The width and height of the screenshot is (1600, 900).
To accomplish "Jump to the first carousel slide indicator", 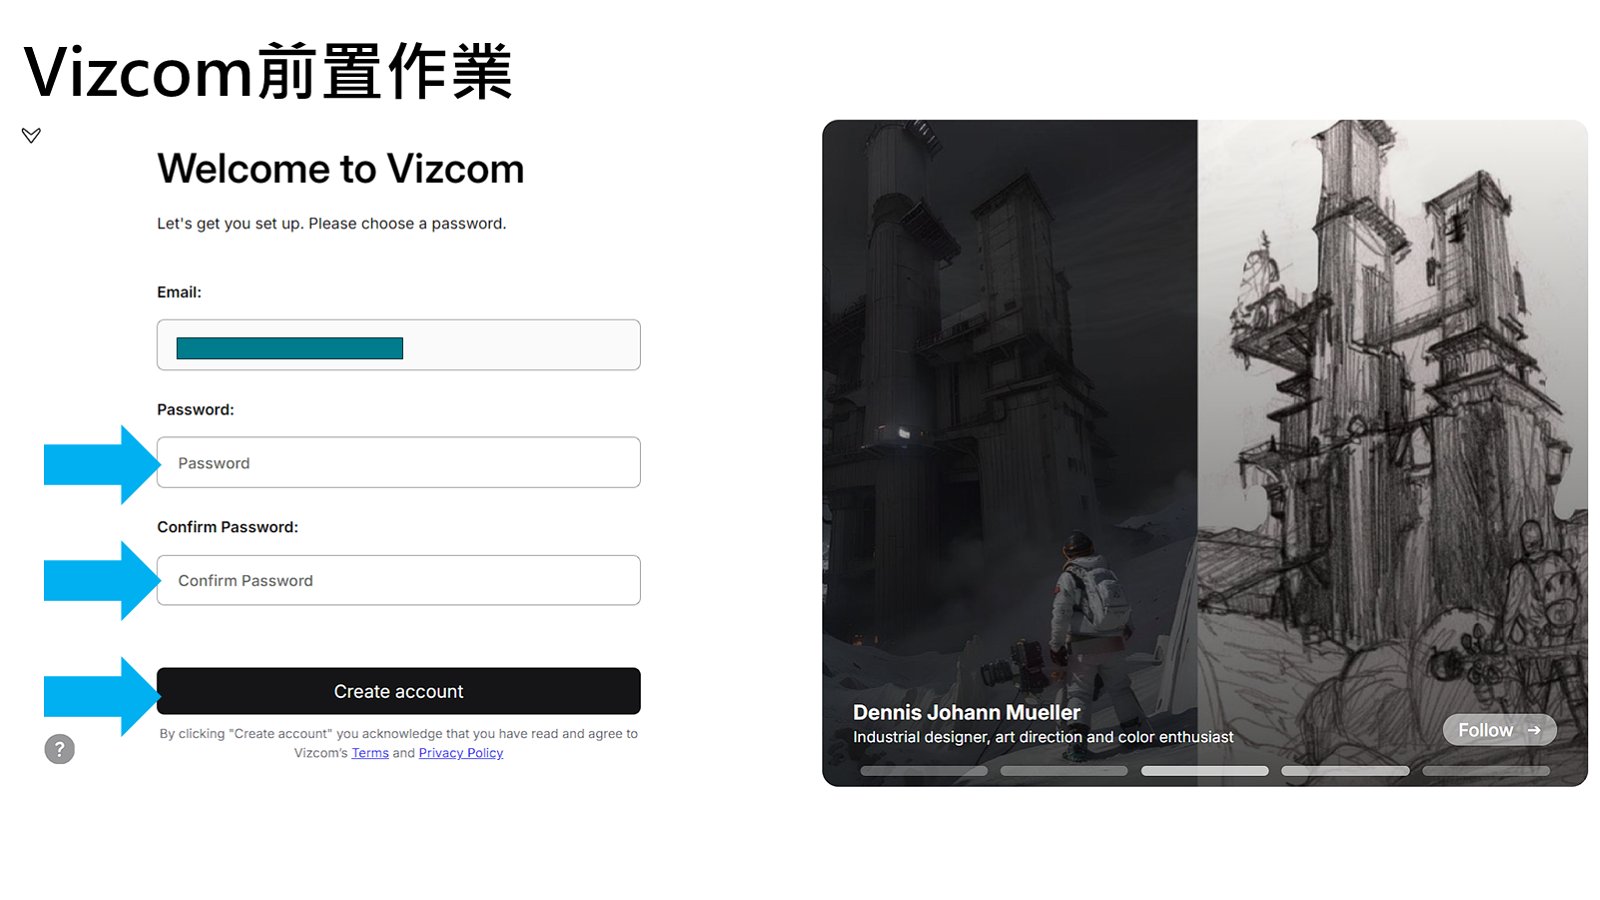I will 924,771.
